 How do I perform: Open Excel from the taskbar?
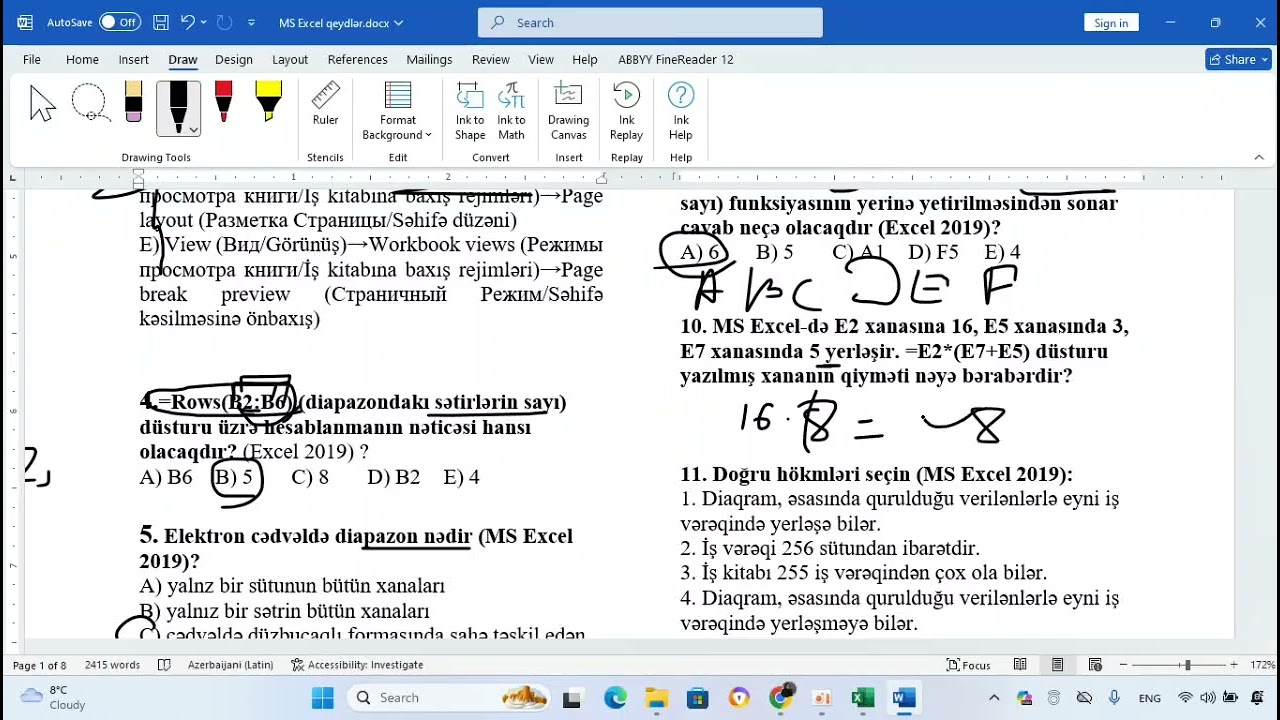pos(862,697)
